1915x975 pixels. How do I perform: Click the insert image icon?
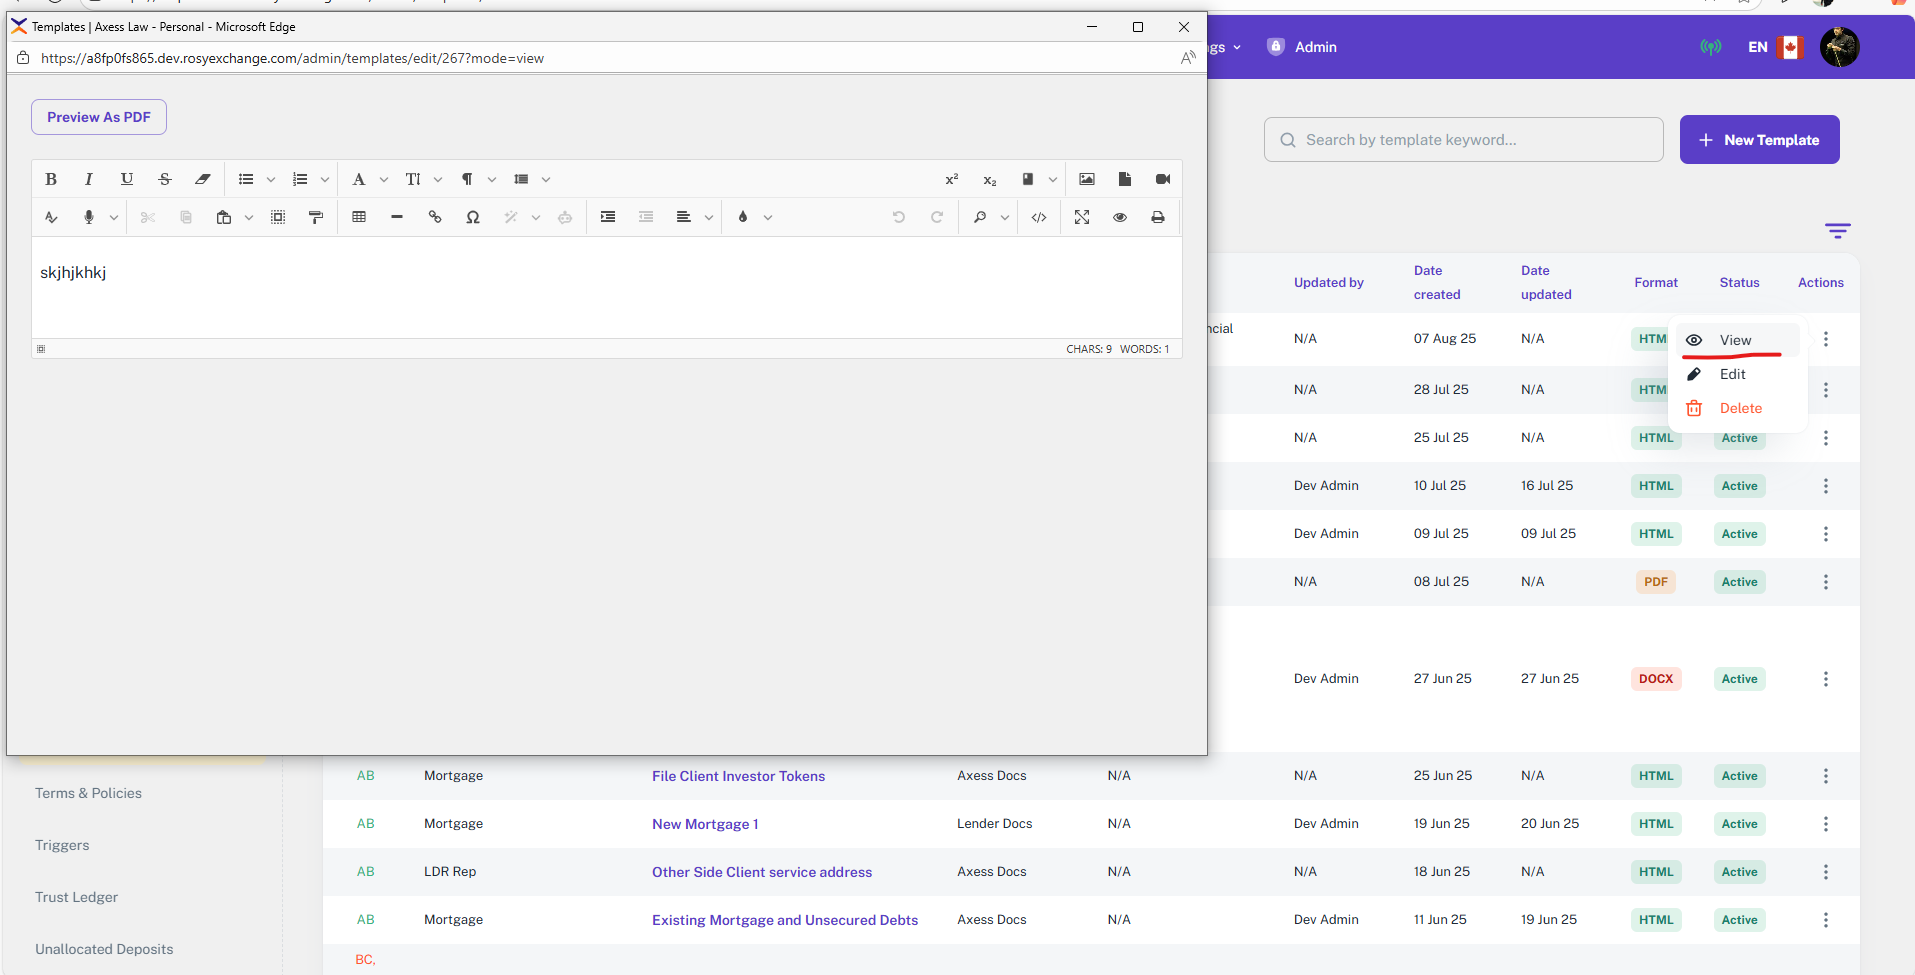click(x=1087, y=179)
